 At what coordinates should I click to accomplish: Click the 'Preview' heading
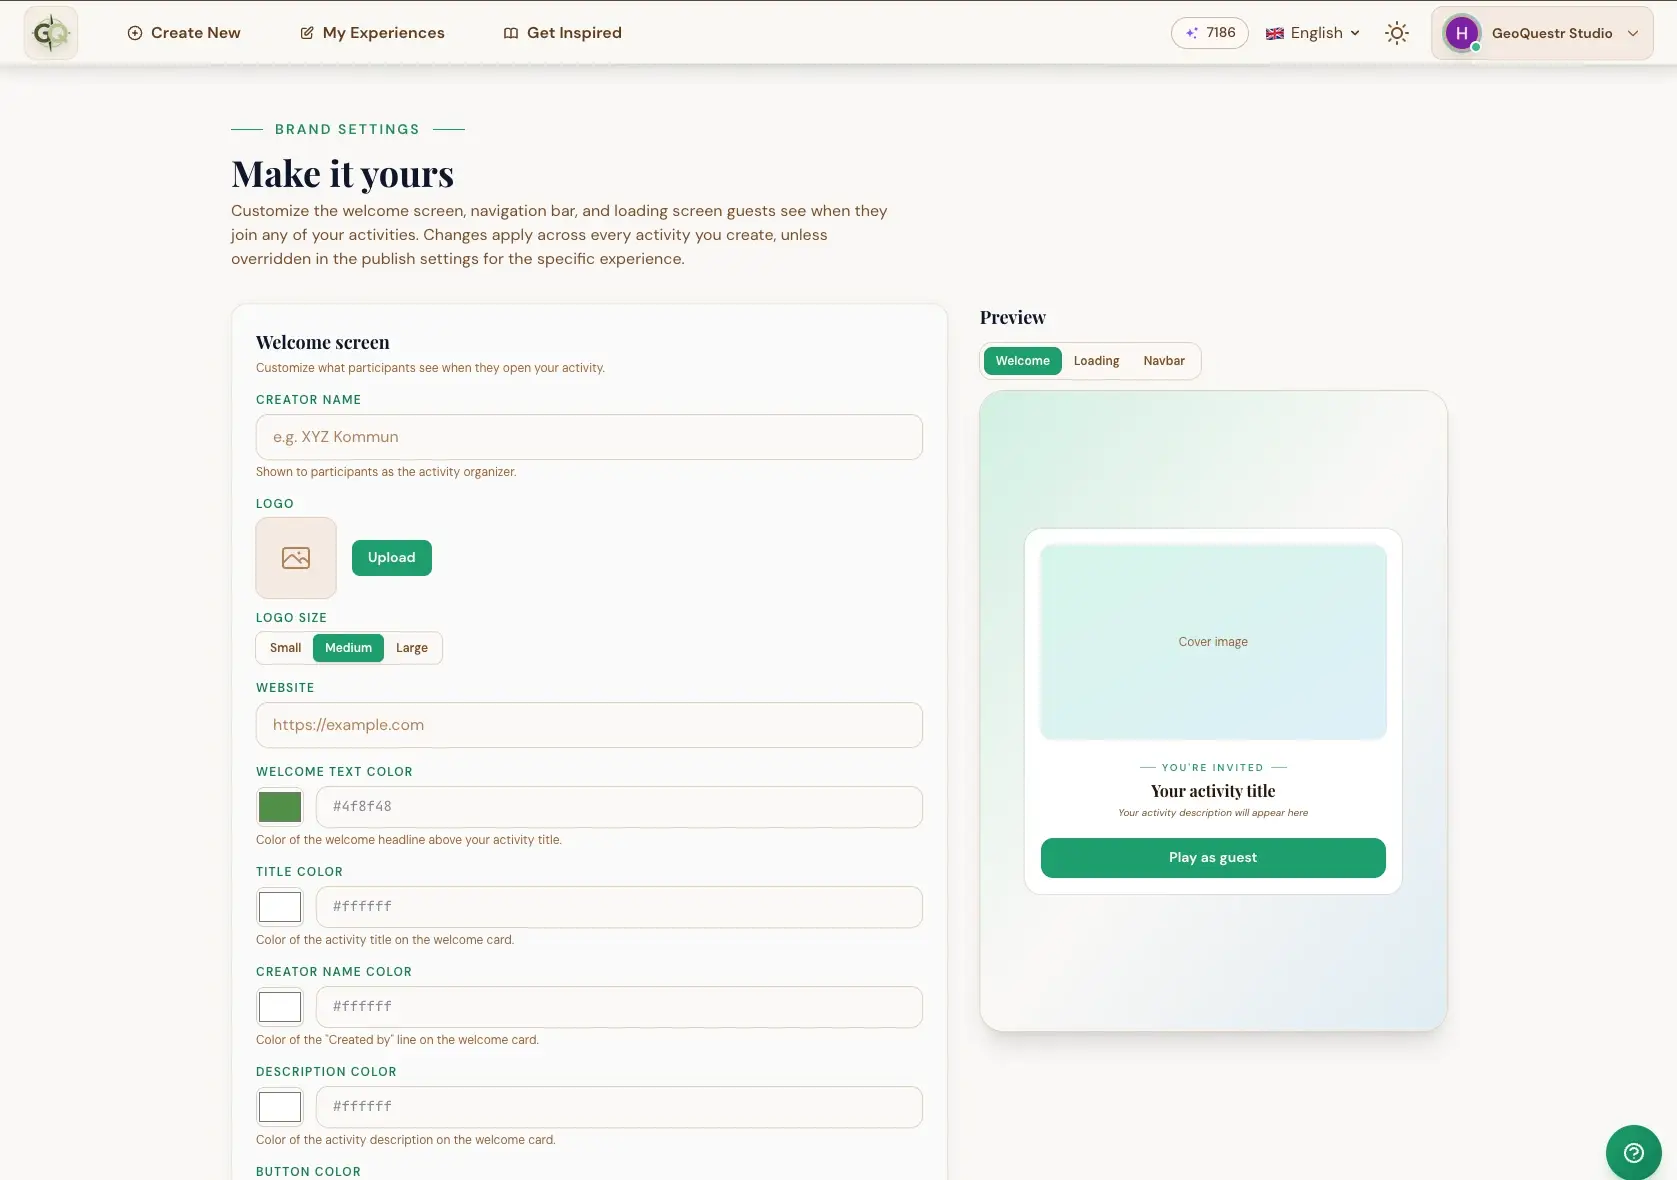click(1013, 317)
